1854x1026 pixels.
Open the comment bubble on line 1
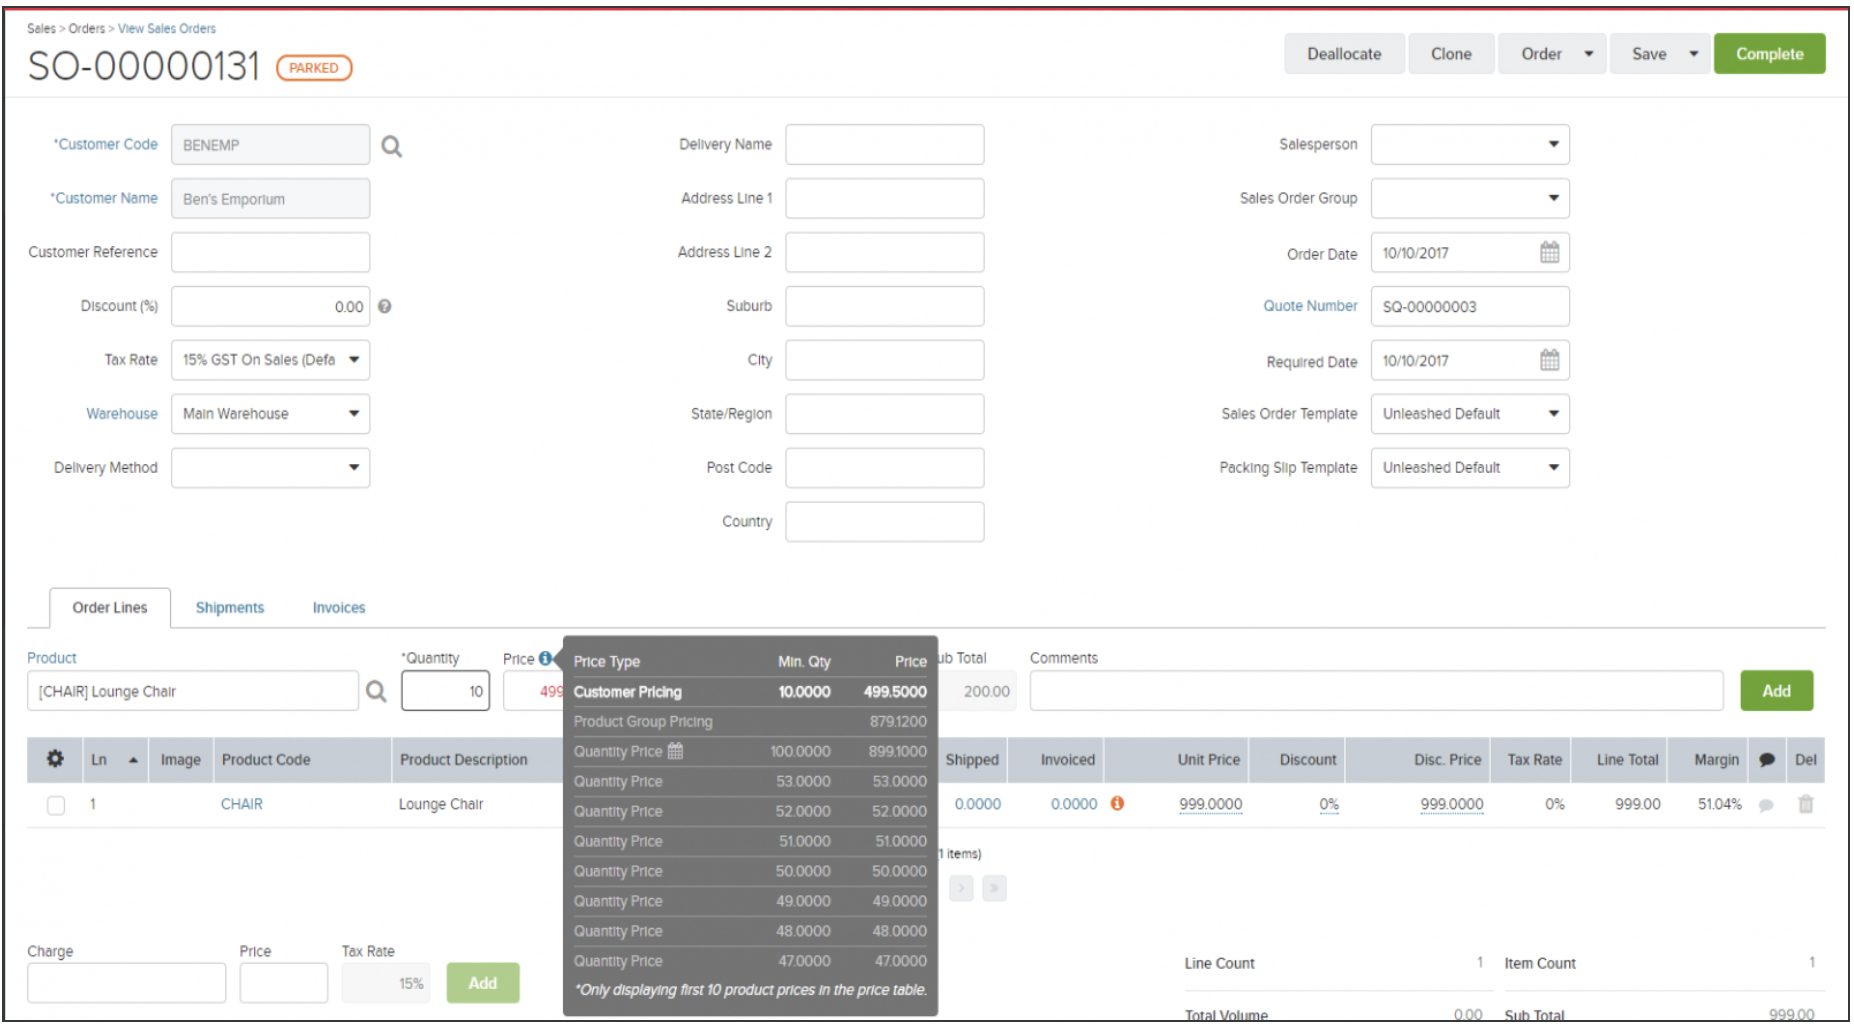click(x=1767, y=803)
